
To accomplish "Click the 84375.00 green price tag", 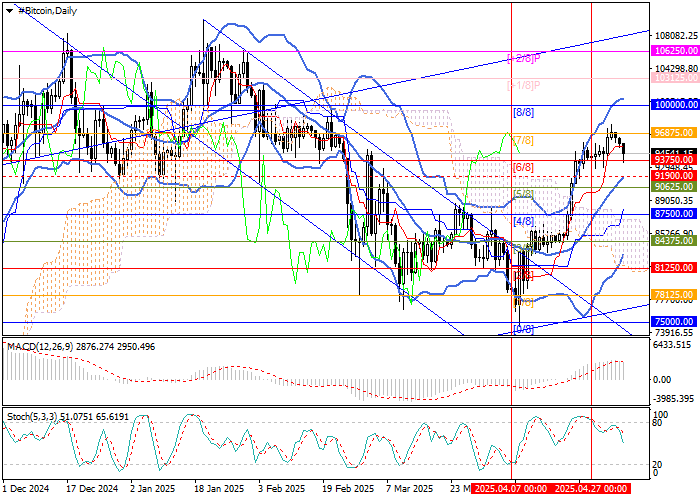I will 671,241.
